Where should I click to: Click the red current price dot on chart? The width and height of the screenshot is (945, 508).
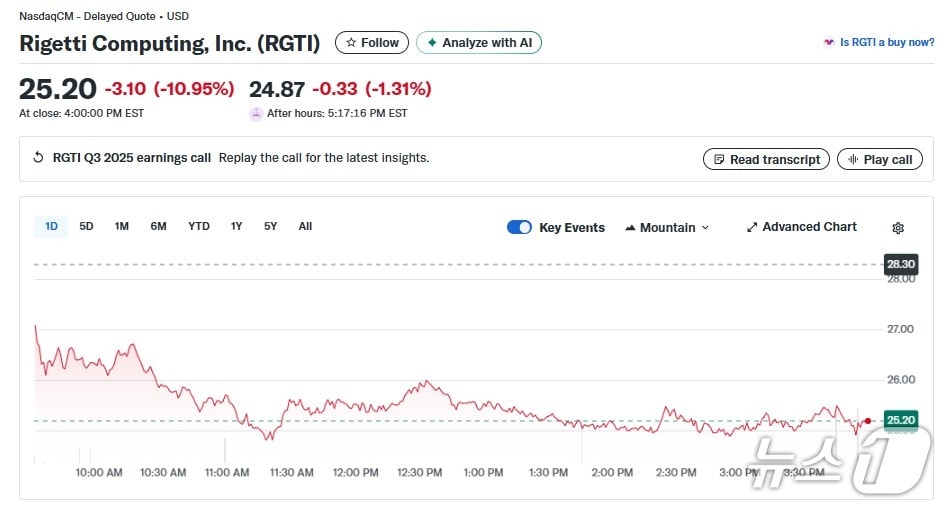click(867, 421)
